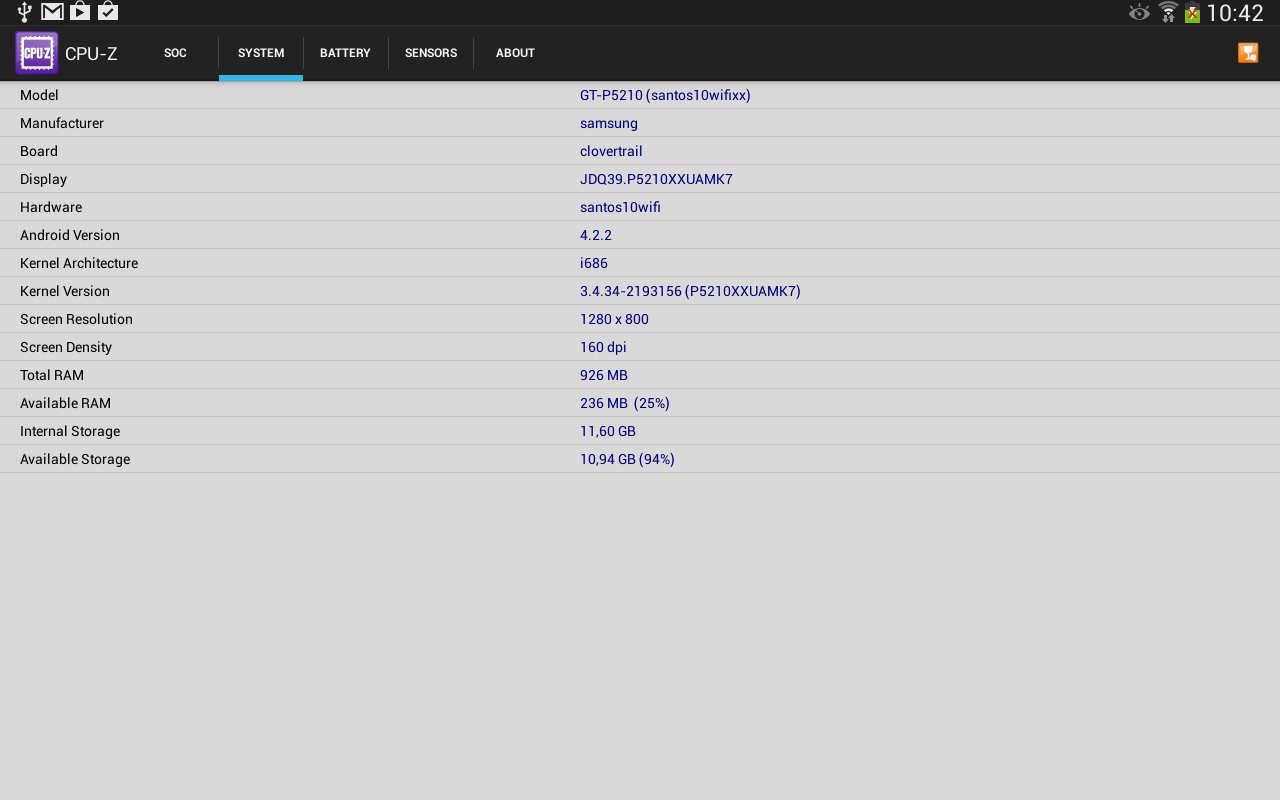
Task: Tap the JDQ39.P5210XXUAMK7 value
Action: tap(656, 179)
